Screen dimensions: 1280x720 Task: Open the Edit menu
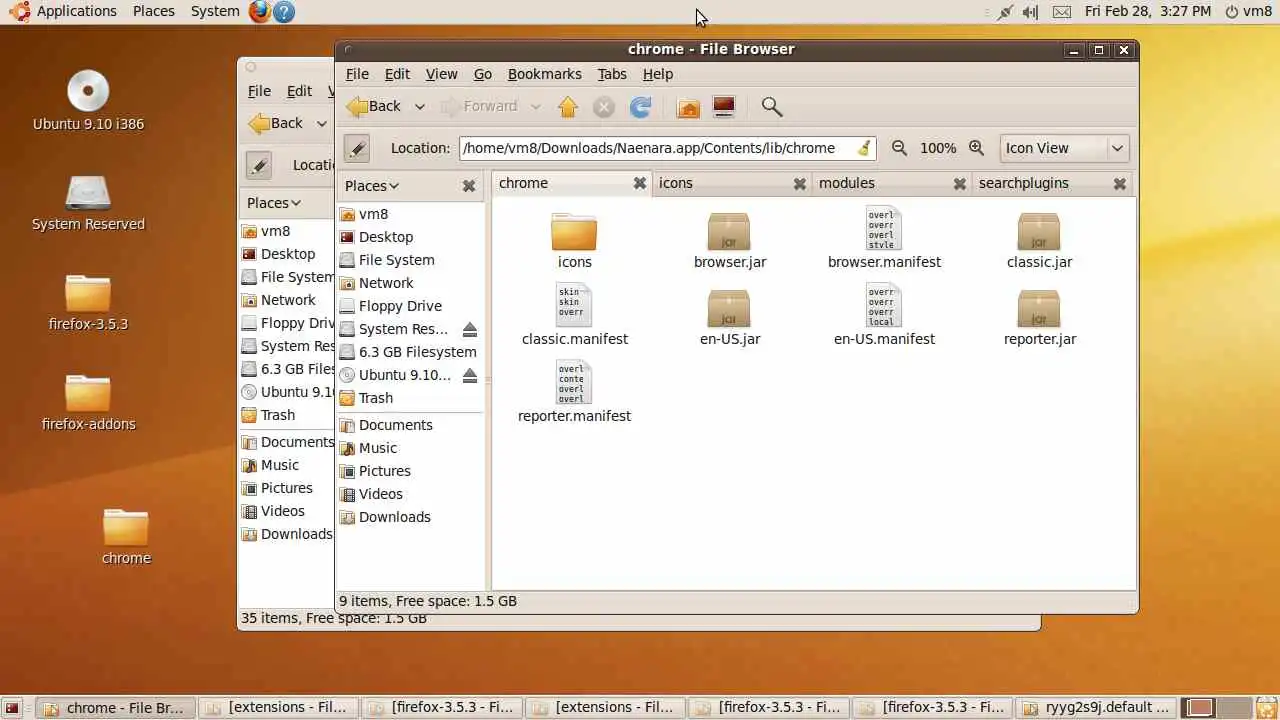[397, 74]
